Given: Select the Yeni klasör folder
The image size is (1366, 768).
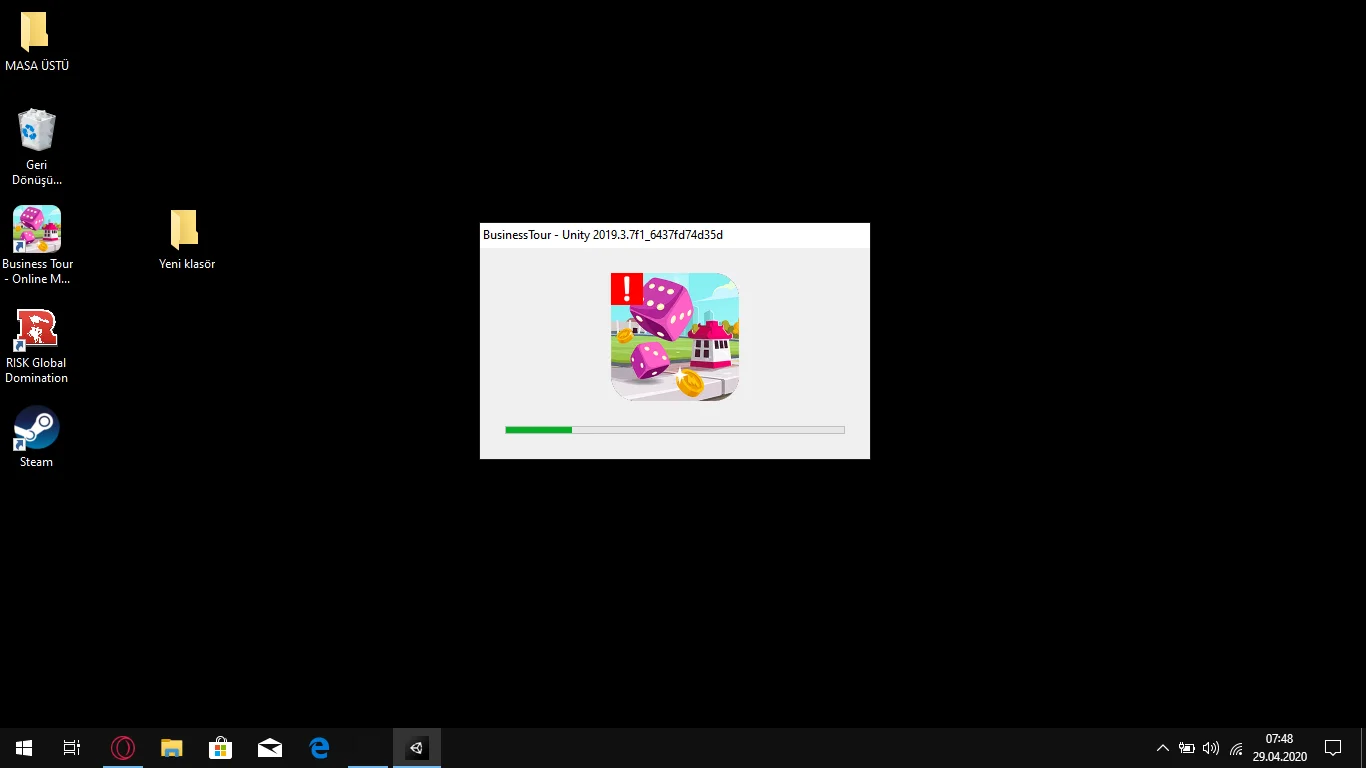Looking at the screenshot, I should [x=187, y=240].
